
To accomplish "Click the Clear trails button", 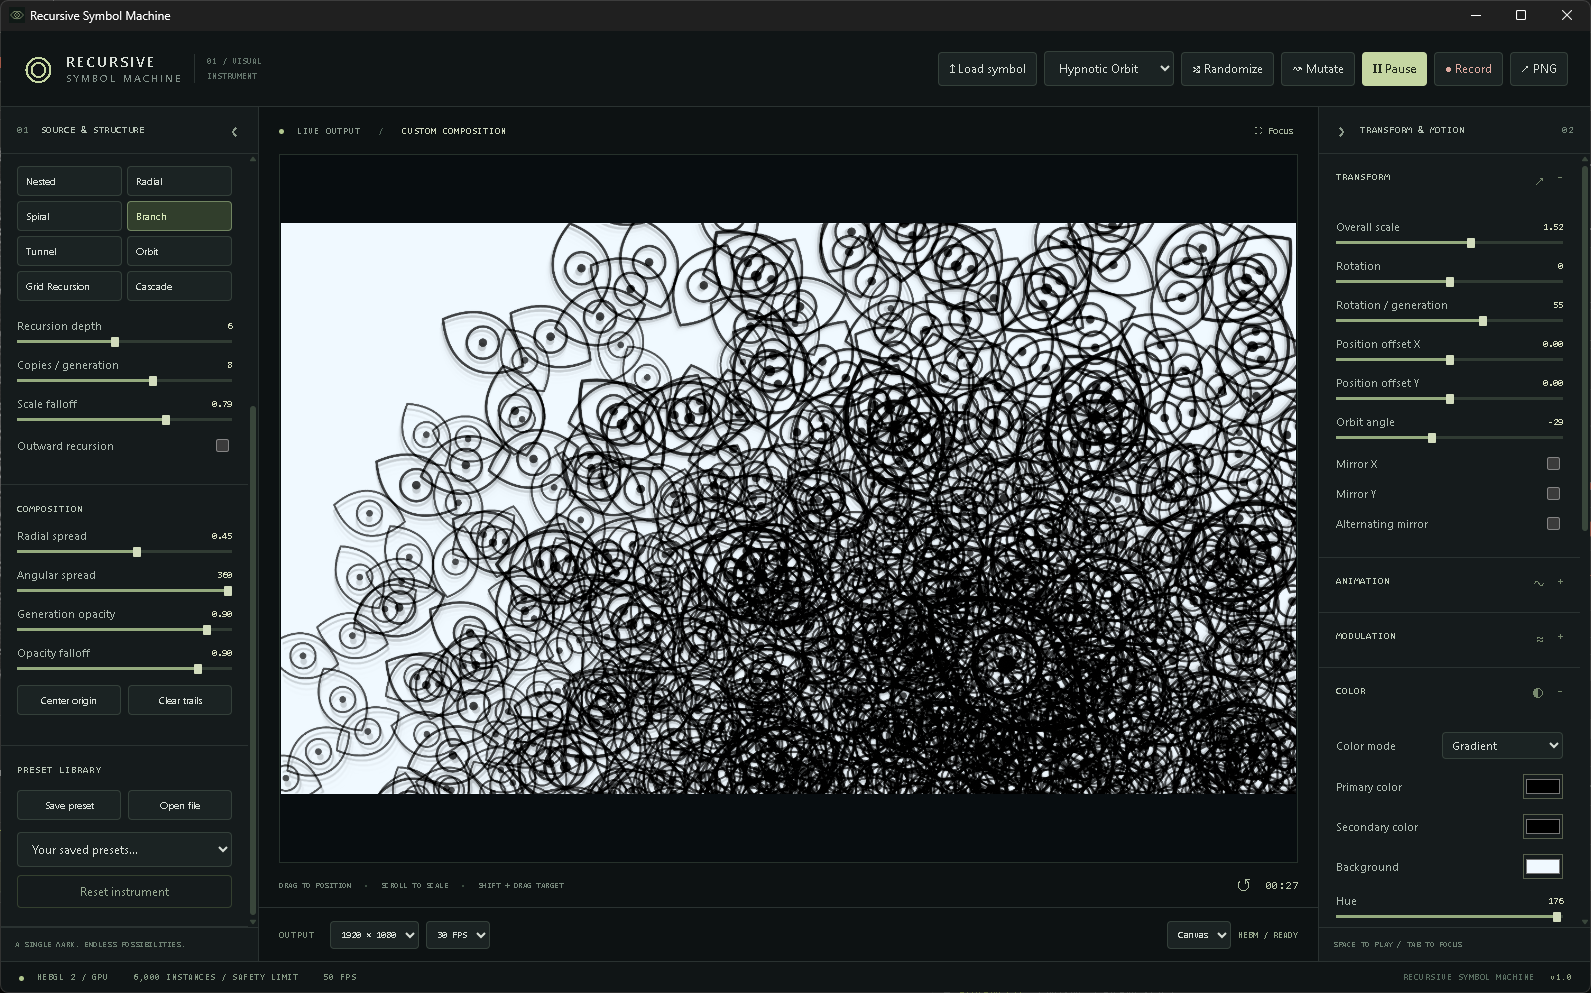I will 180,701.
